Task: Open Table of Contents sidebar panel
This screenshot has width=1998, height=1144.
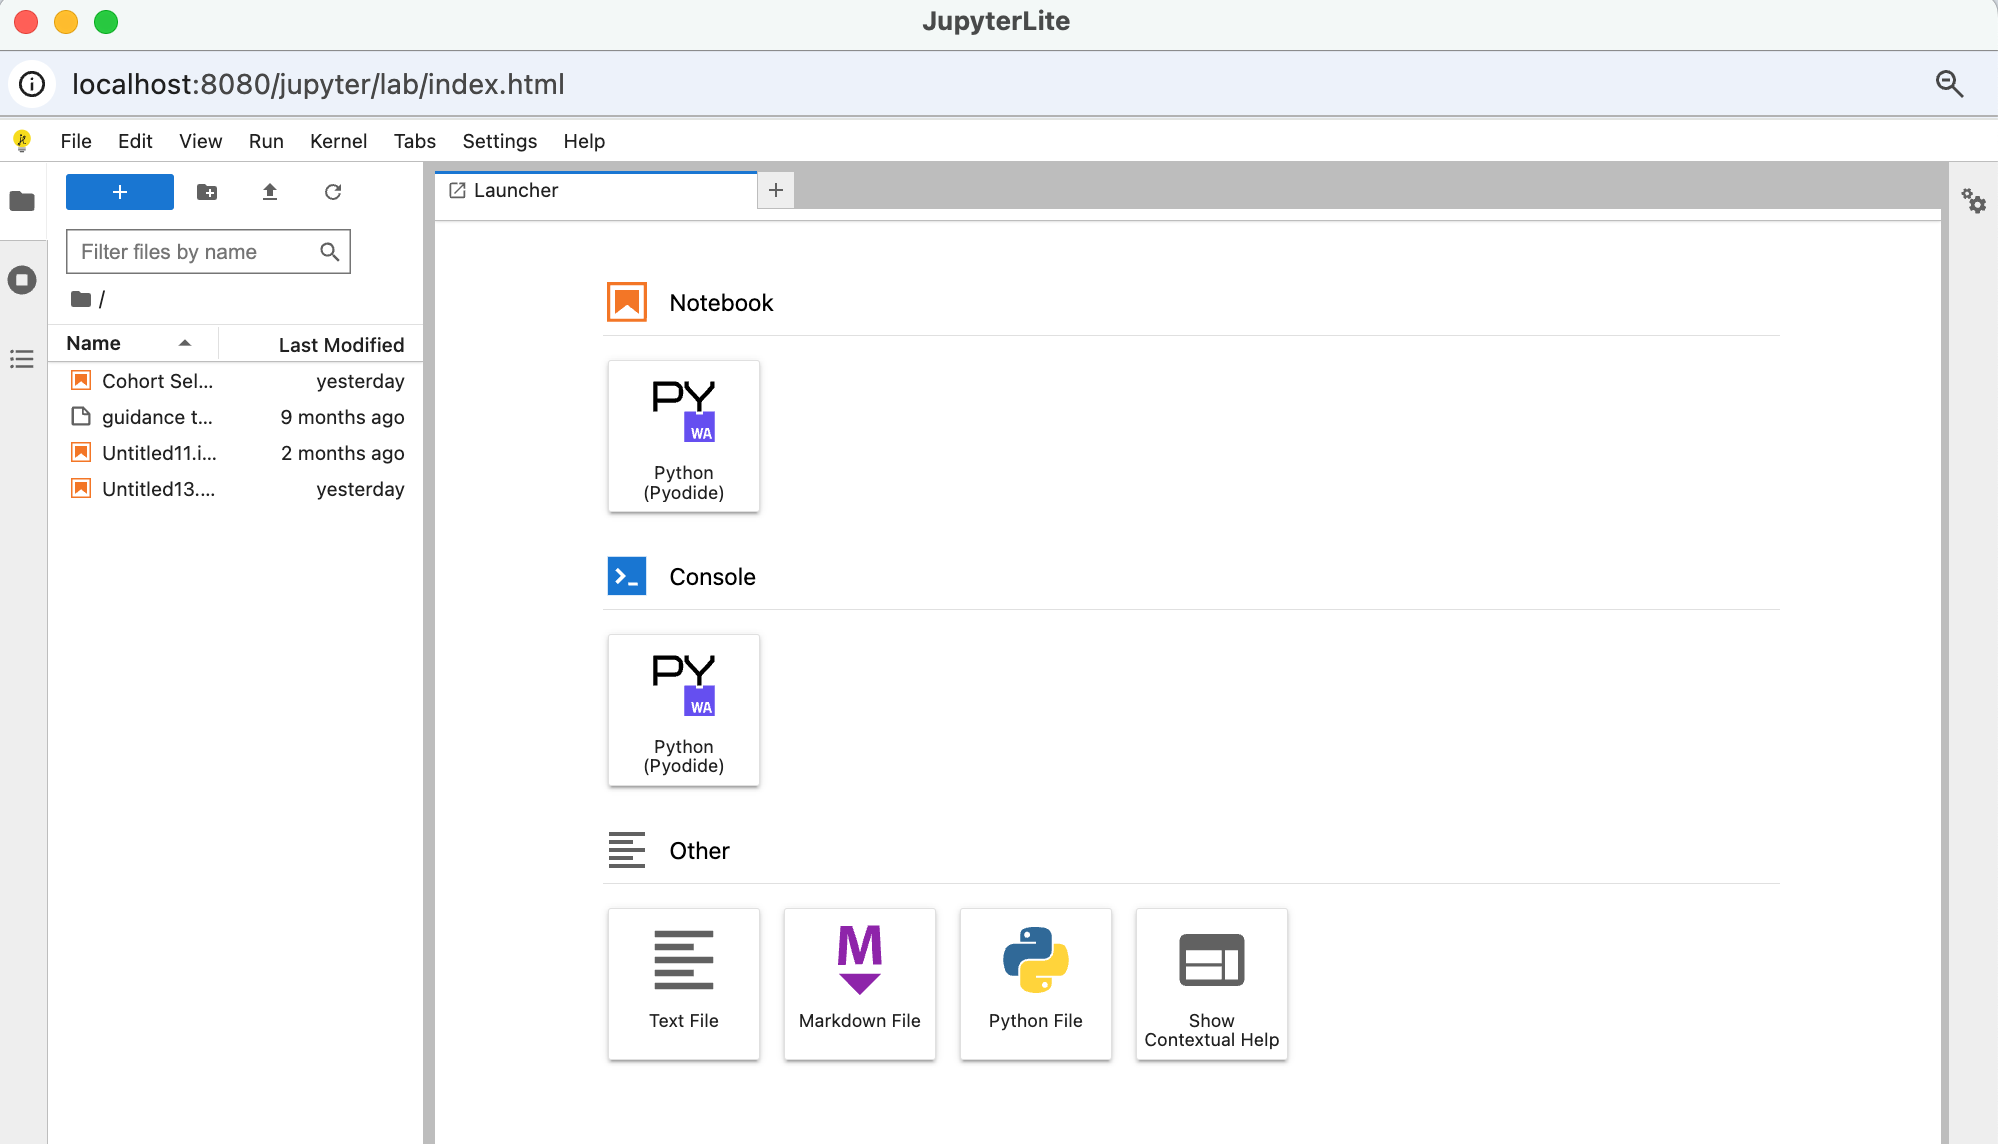Action: tap(22, 359)
